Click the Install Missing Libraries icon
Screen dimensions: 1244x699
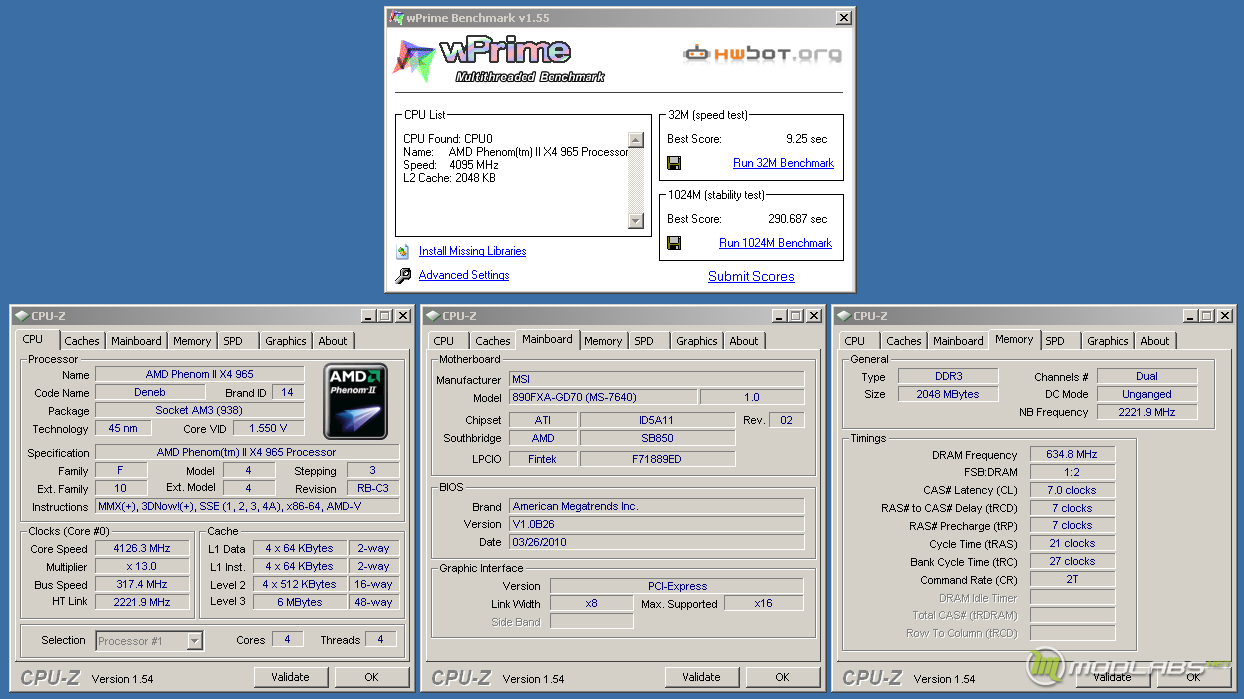403,251
